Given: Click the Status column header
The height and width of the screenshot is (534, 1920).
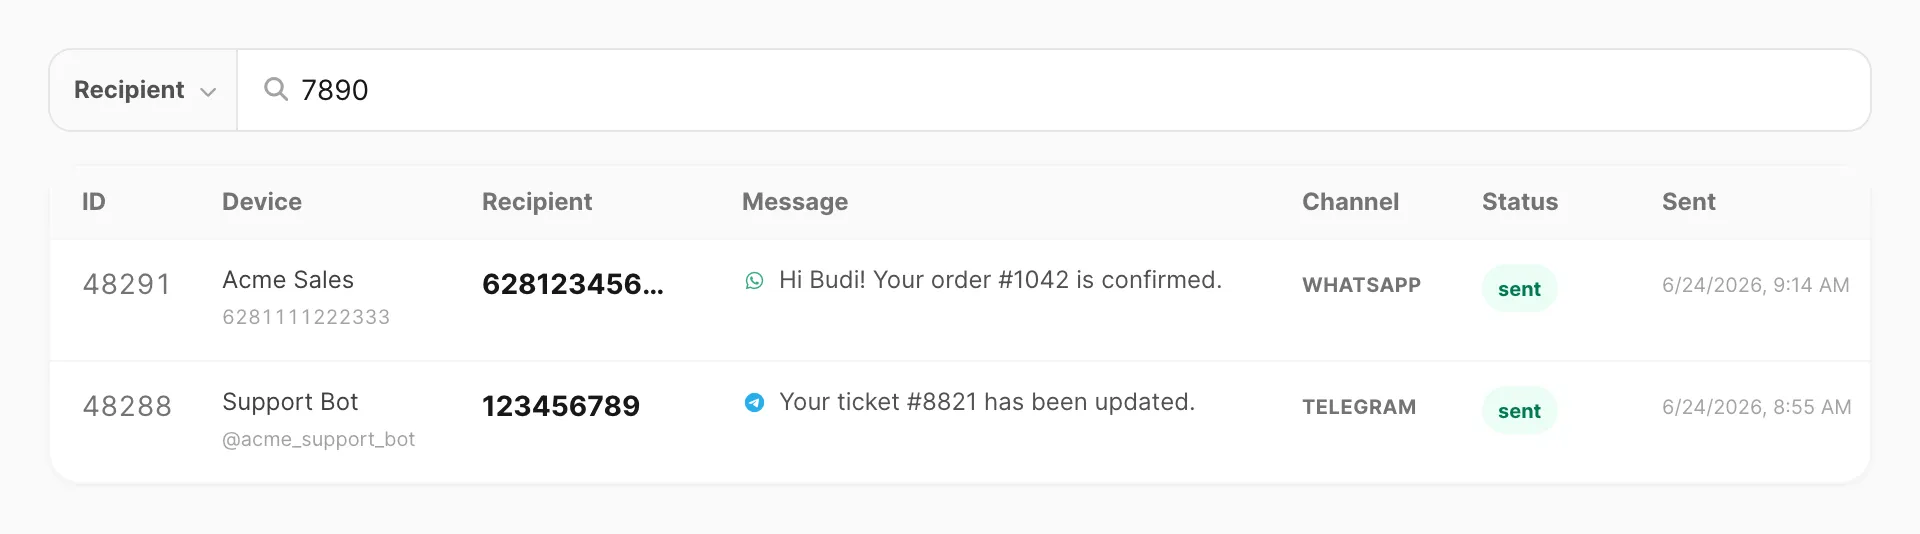Looking at the screenshot, I should pyautogui.click(x=1520, y=202).
